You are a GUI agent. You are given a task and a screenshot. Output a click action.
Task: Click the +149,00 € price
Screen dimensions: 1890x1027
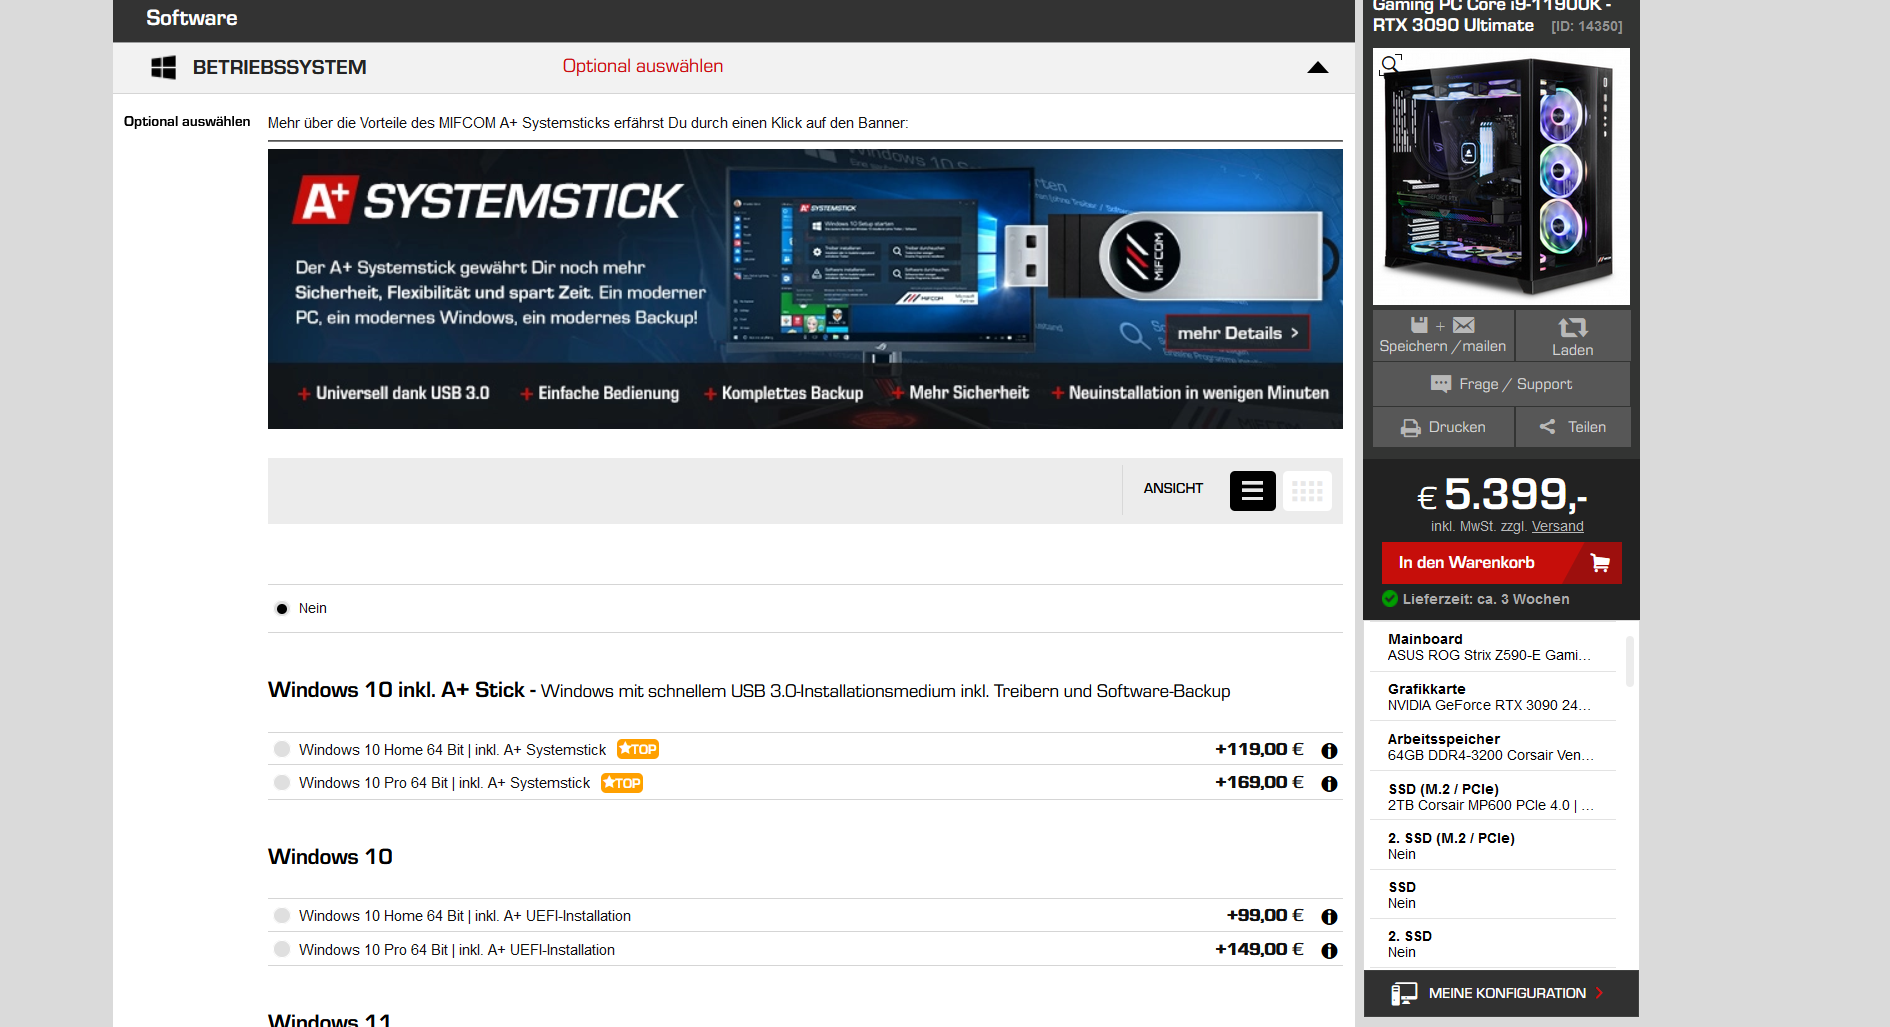click(1259, 949)
